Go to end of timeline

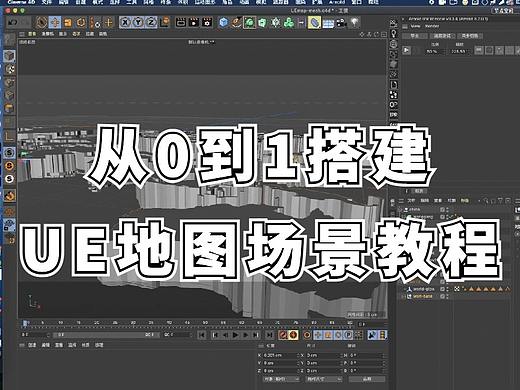pyautogui.click(x=269, y=335)
